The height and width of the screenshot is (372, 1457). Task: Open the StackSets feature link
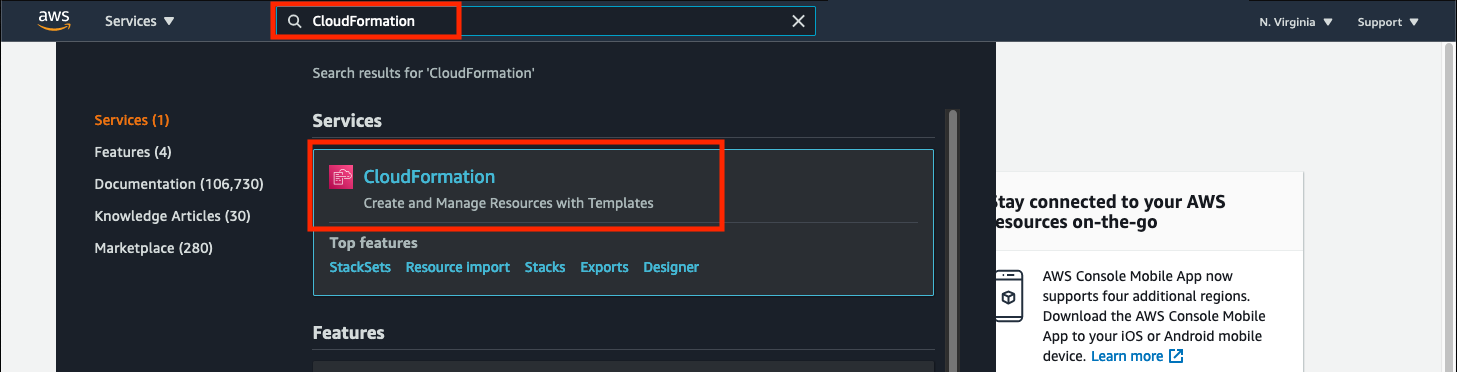pos(360,267)
